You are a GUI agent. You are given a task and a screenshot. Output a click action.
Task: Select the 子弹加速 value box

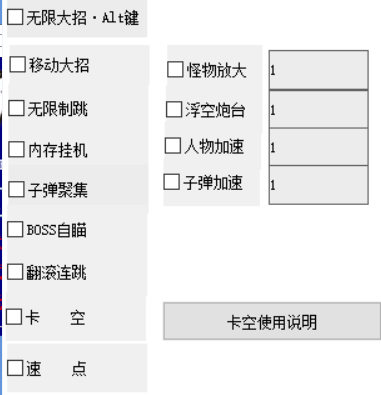[x=318, y=185]
